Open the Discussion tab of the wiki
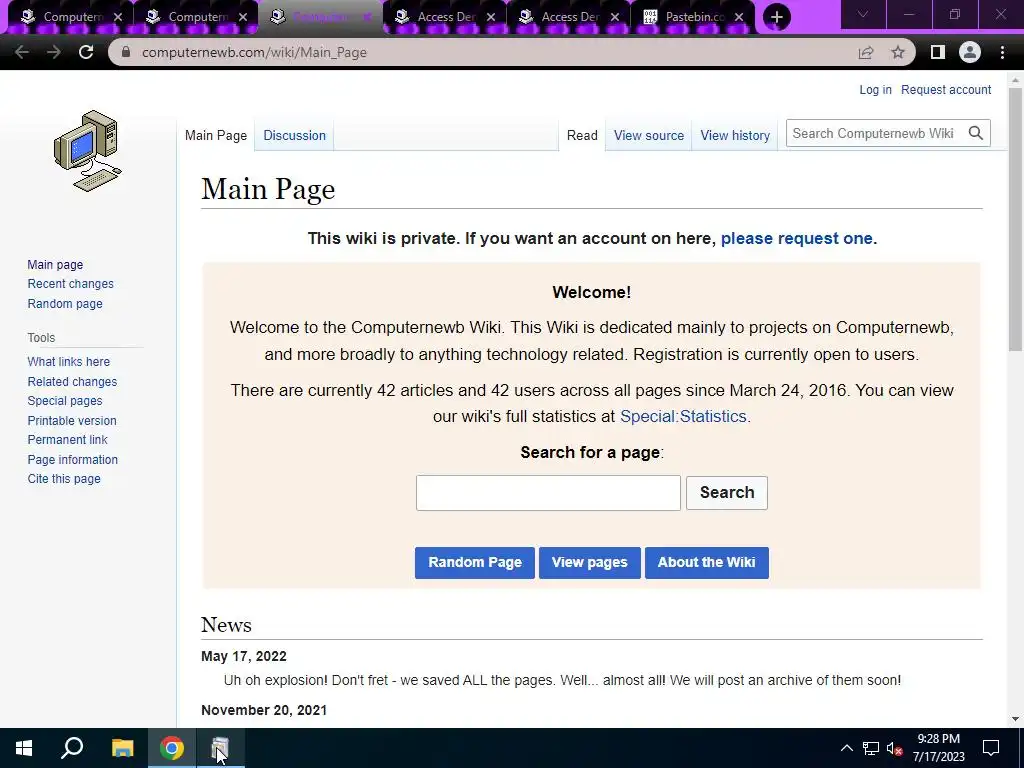Viewport: 1024px width, 768px height. [295, 135]
